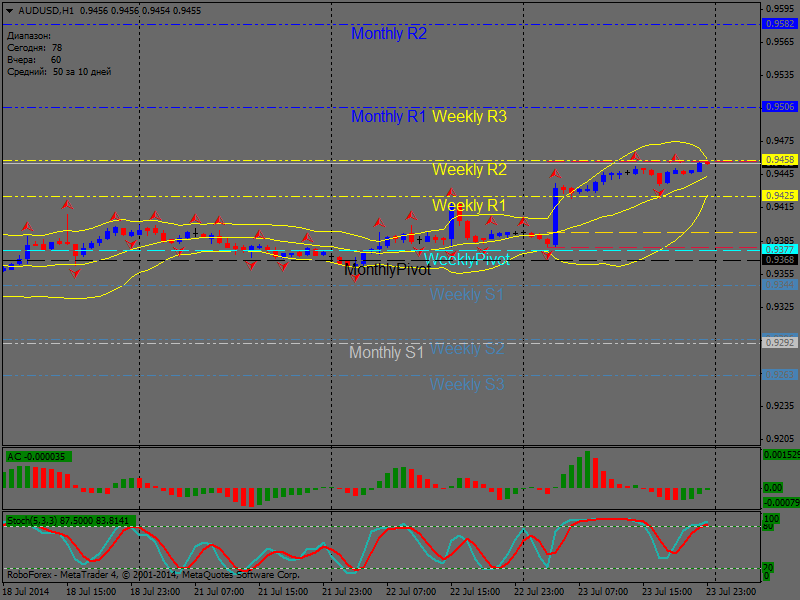The height and width of the screenshot is (600, 800).
Task: Click the white Monthly S1 label
Action: (386, 353)
